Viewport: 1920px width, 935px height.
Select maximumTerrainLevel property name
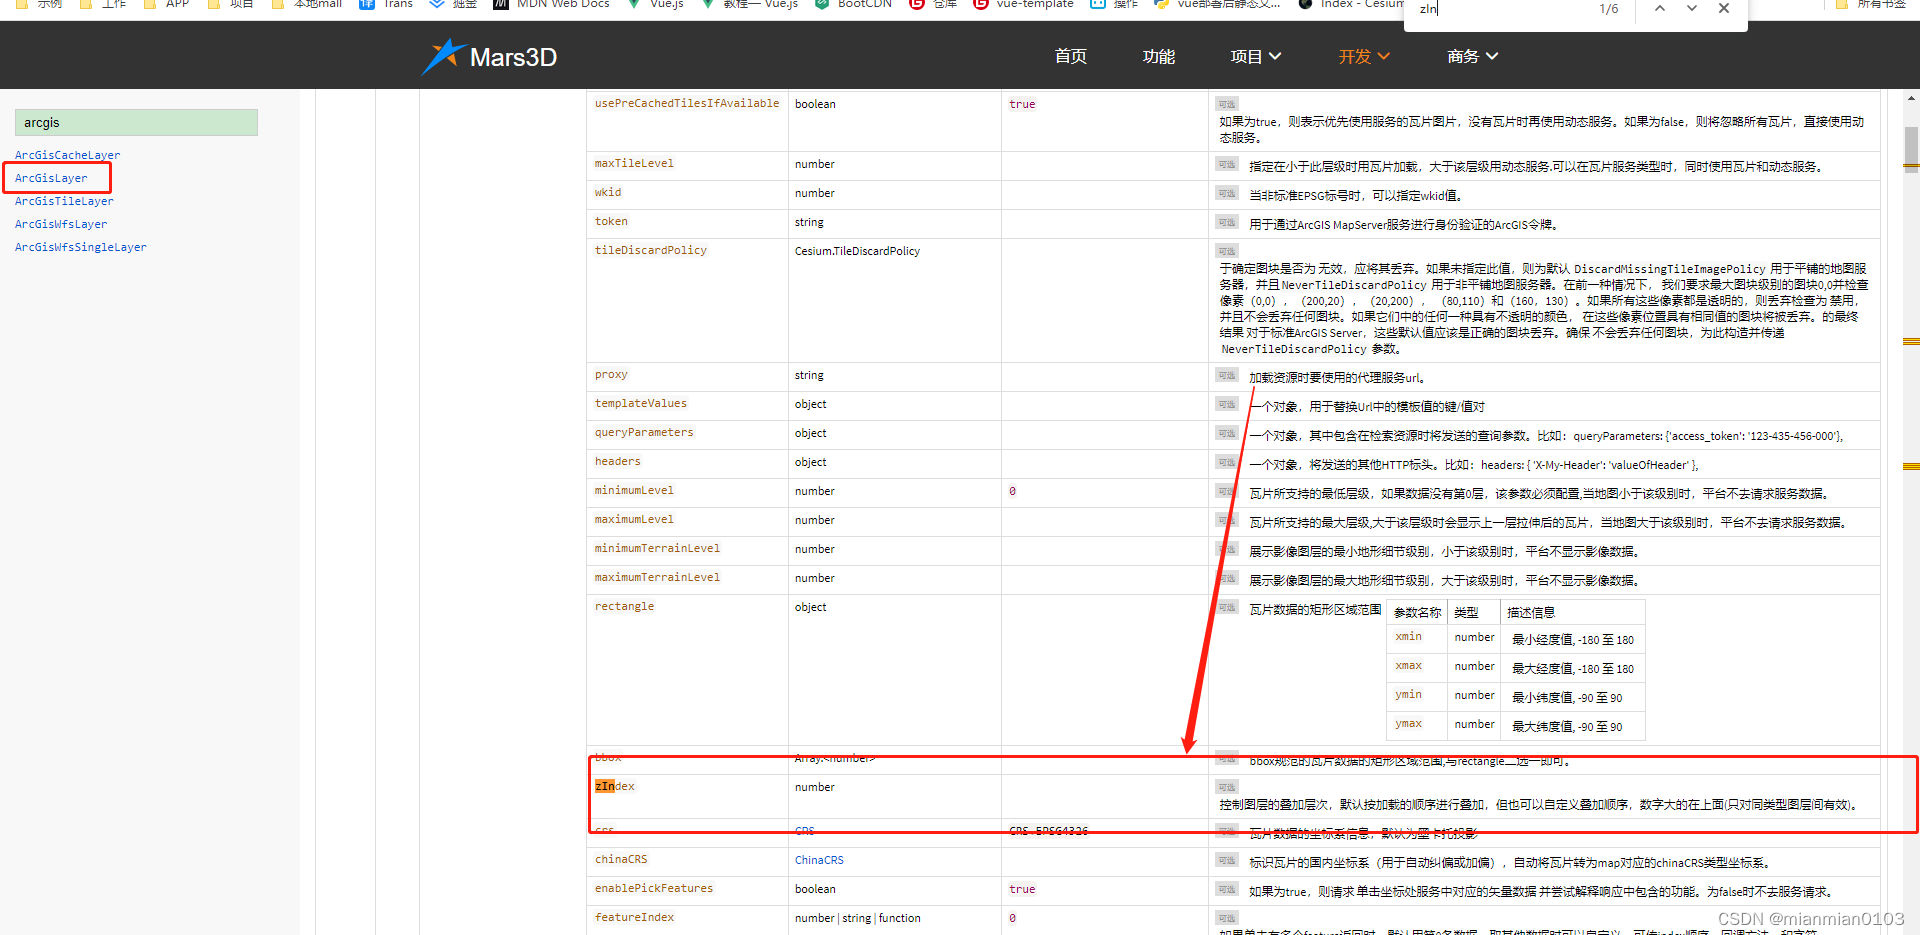657,577
